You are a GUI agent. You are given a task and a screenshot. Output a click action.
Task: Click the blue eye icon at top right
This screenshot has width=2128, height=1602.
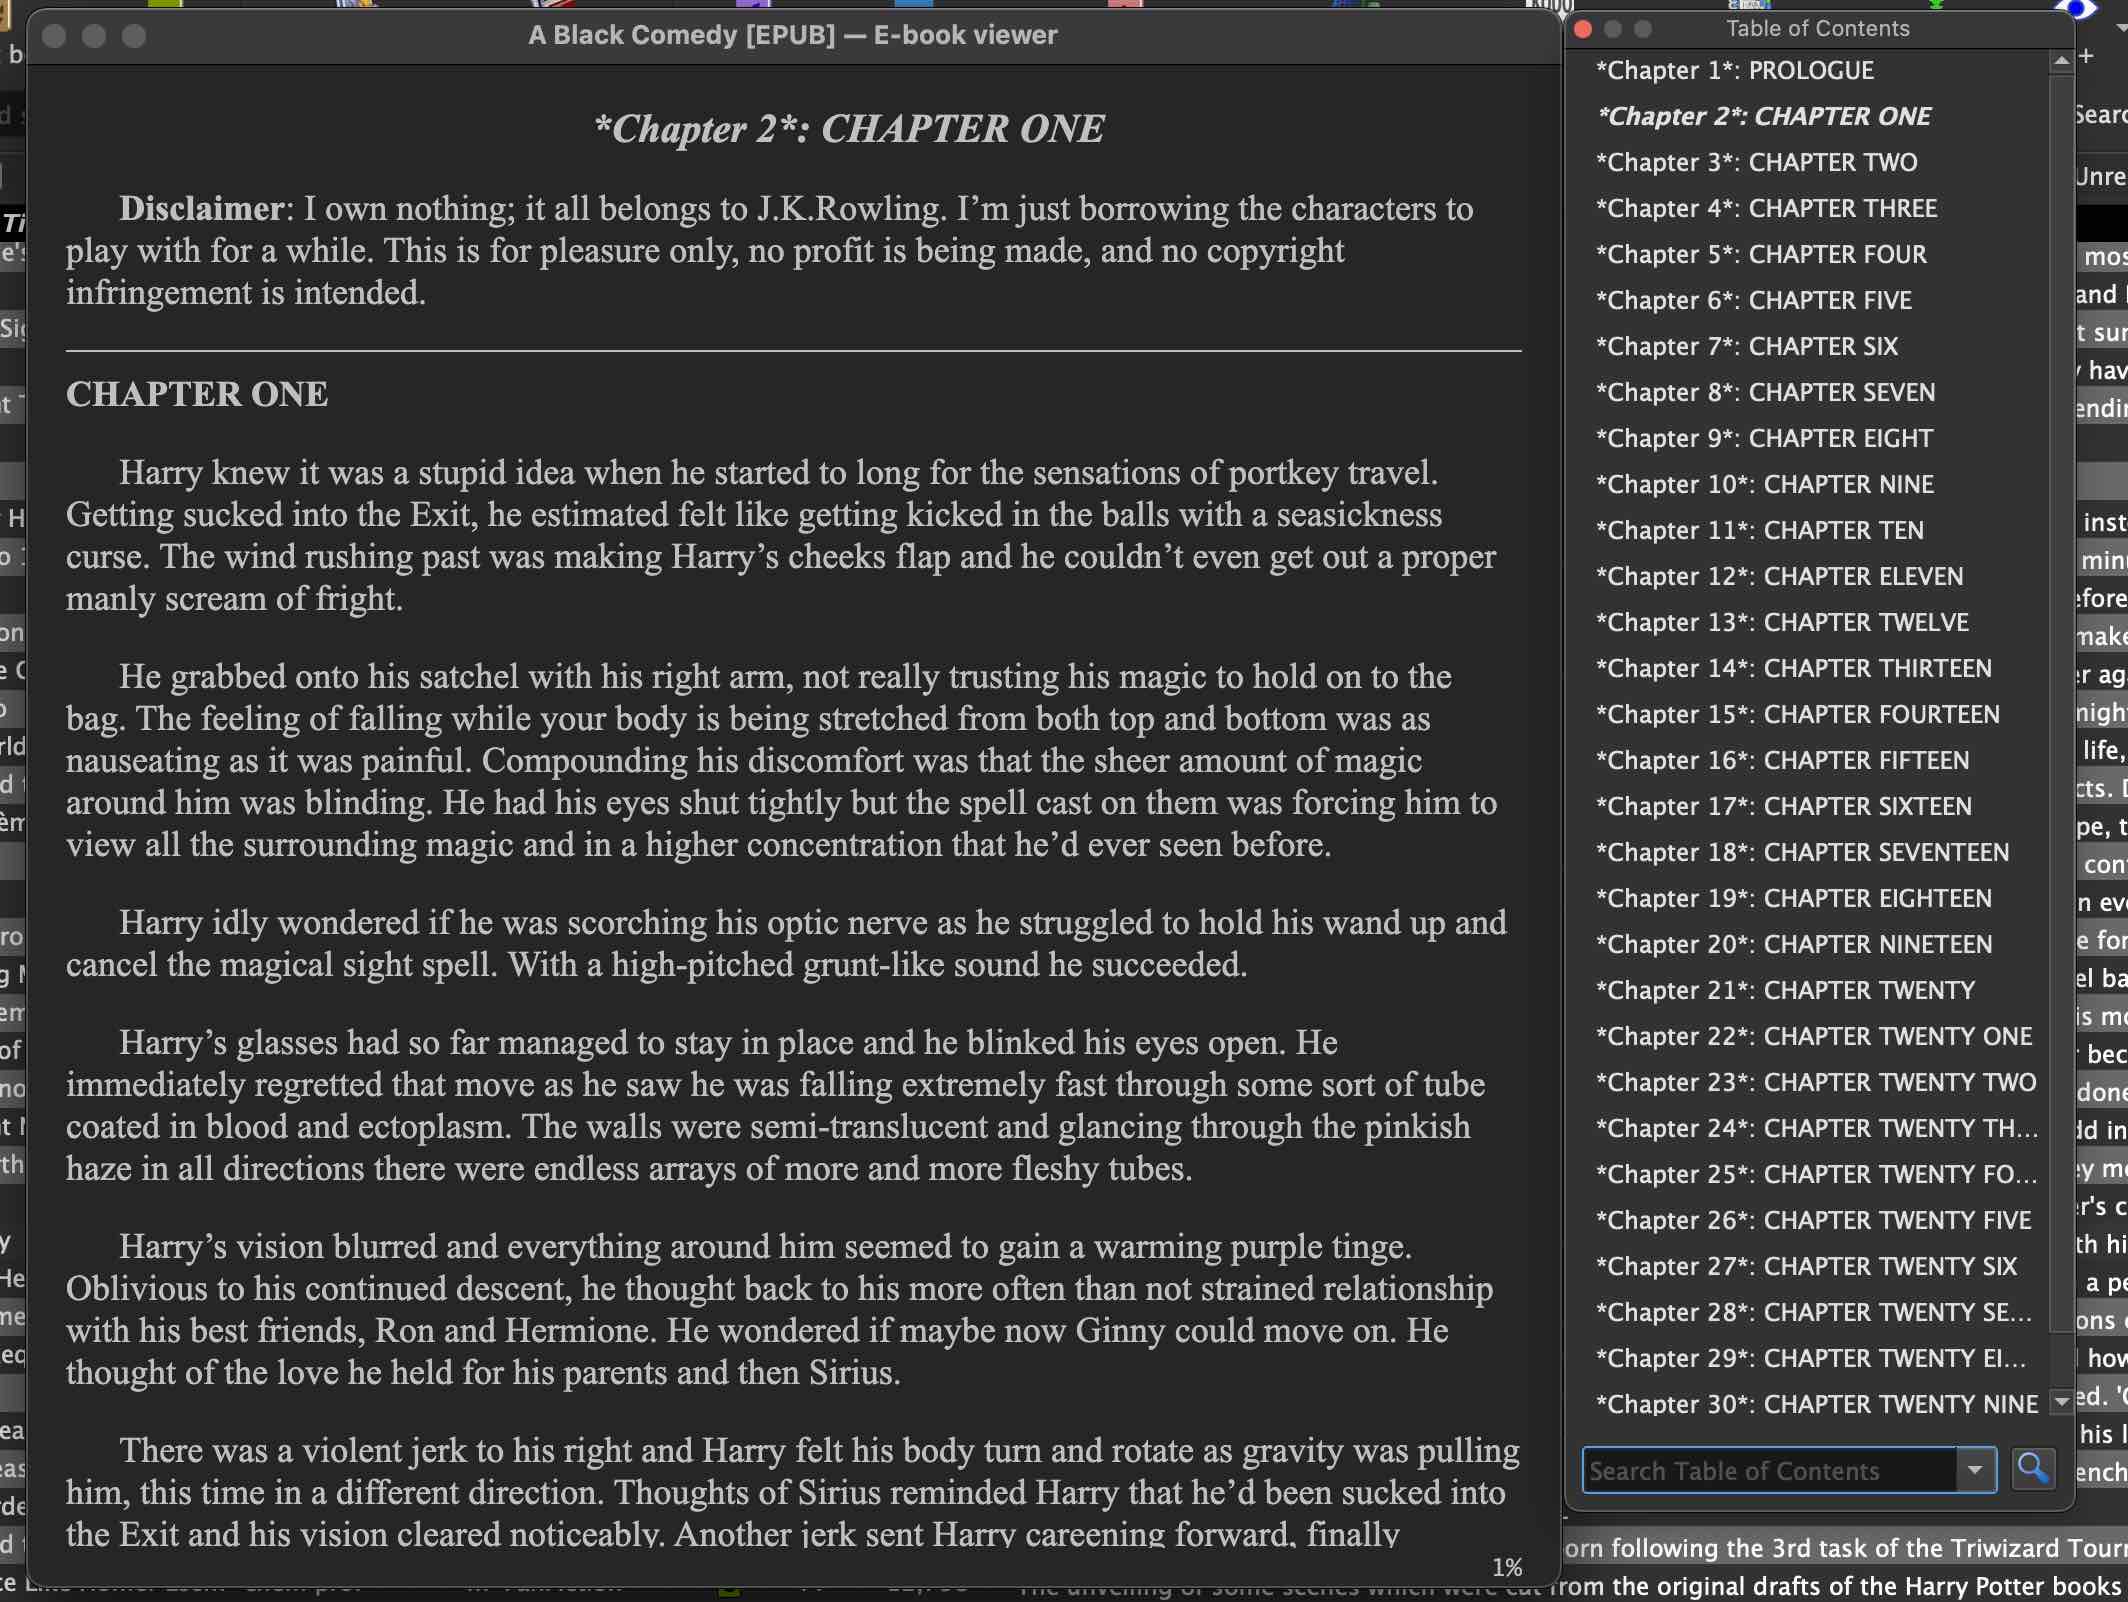pyautogui.click(x=2075, y=9)
